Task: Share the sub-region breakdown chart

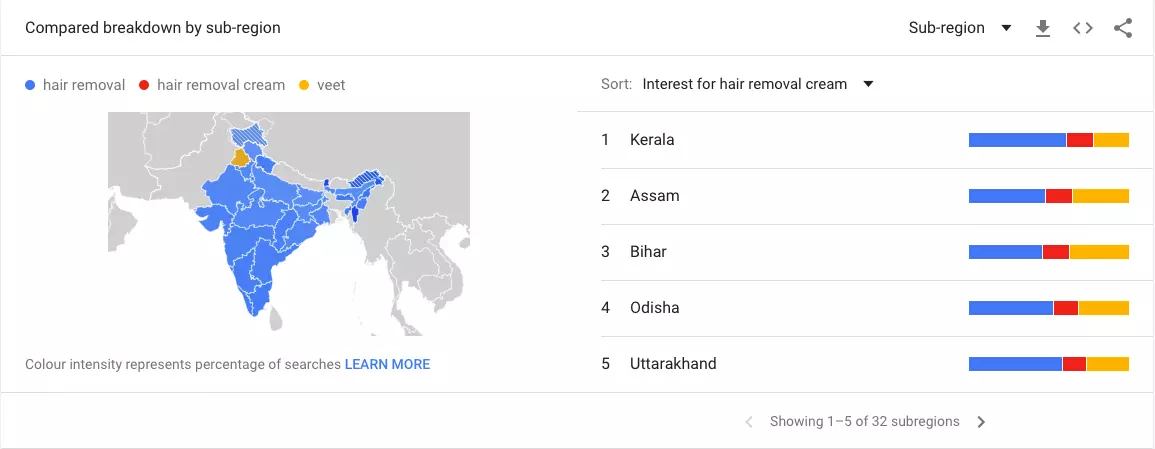Action: tap(1123, 28)
